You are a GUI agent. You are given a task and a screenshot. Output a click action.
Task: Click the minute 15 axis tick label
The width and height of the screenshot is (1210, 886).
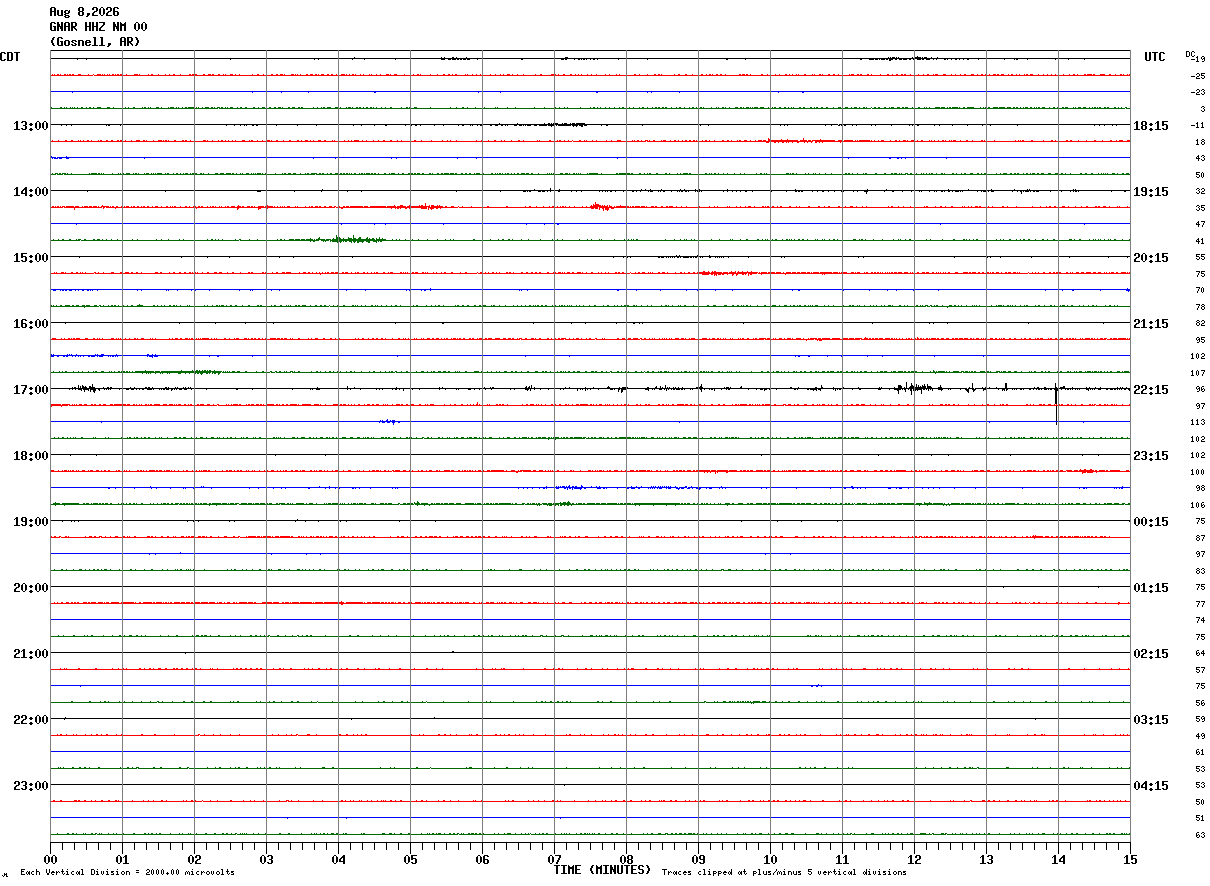pos(1130,859)
